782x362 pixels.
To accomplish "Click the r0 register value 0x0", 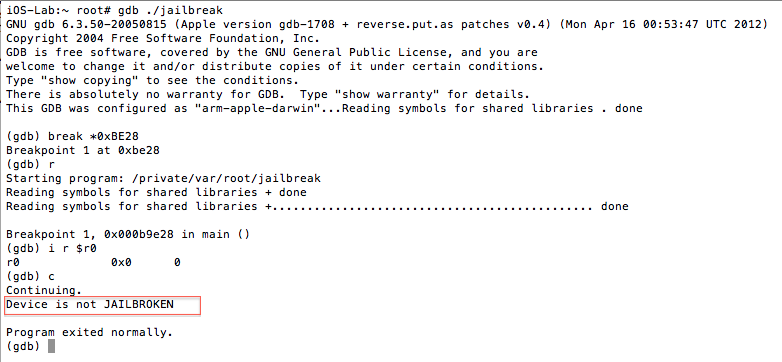I will click(x=121, y=262).
